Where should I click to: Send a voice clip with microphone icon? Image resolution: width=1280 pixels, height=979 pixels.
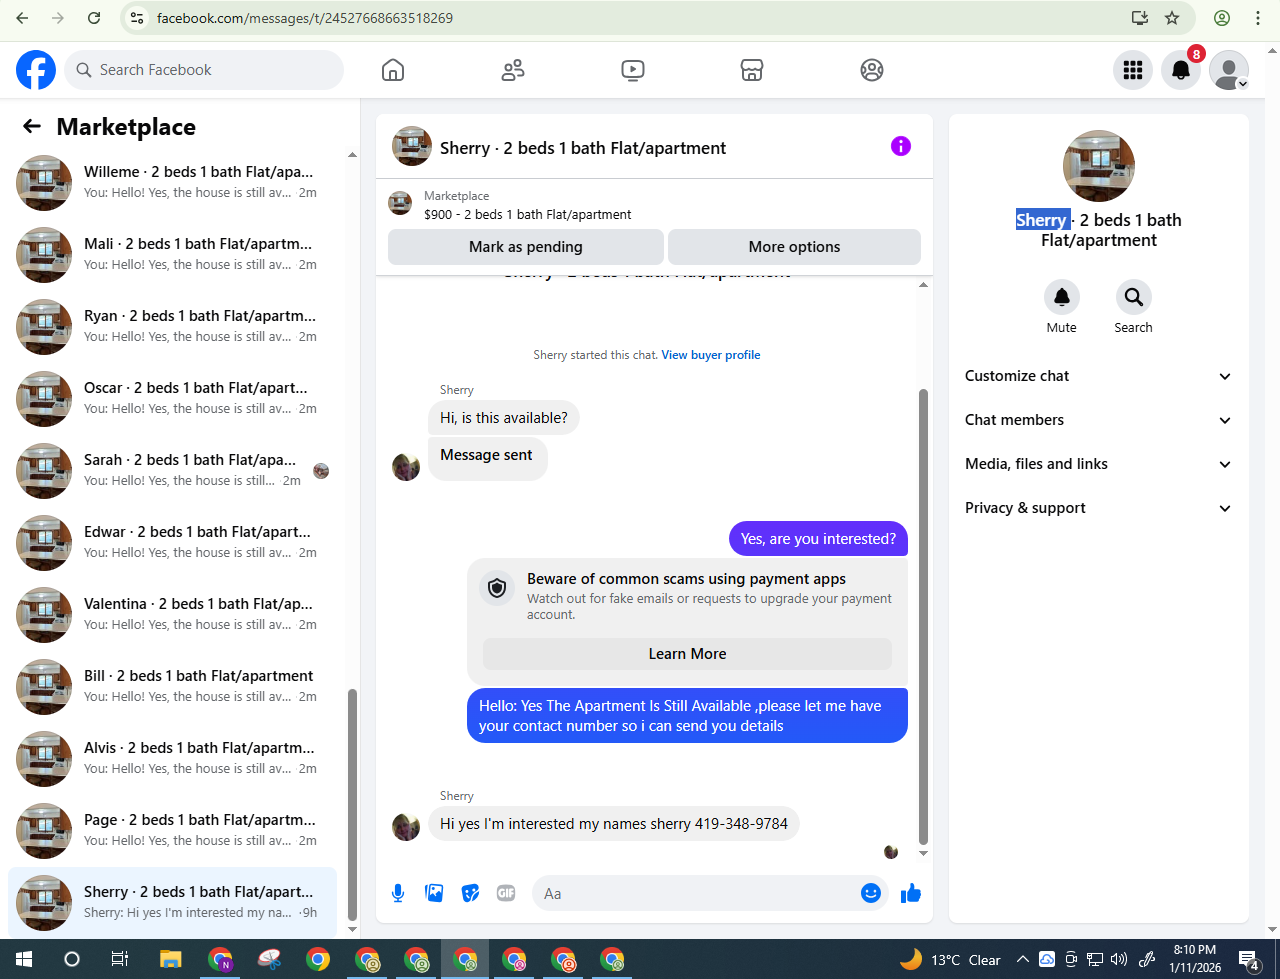(x=398, y=893)
